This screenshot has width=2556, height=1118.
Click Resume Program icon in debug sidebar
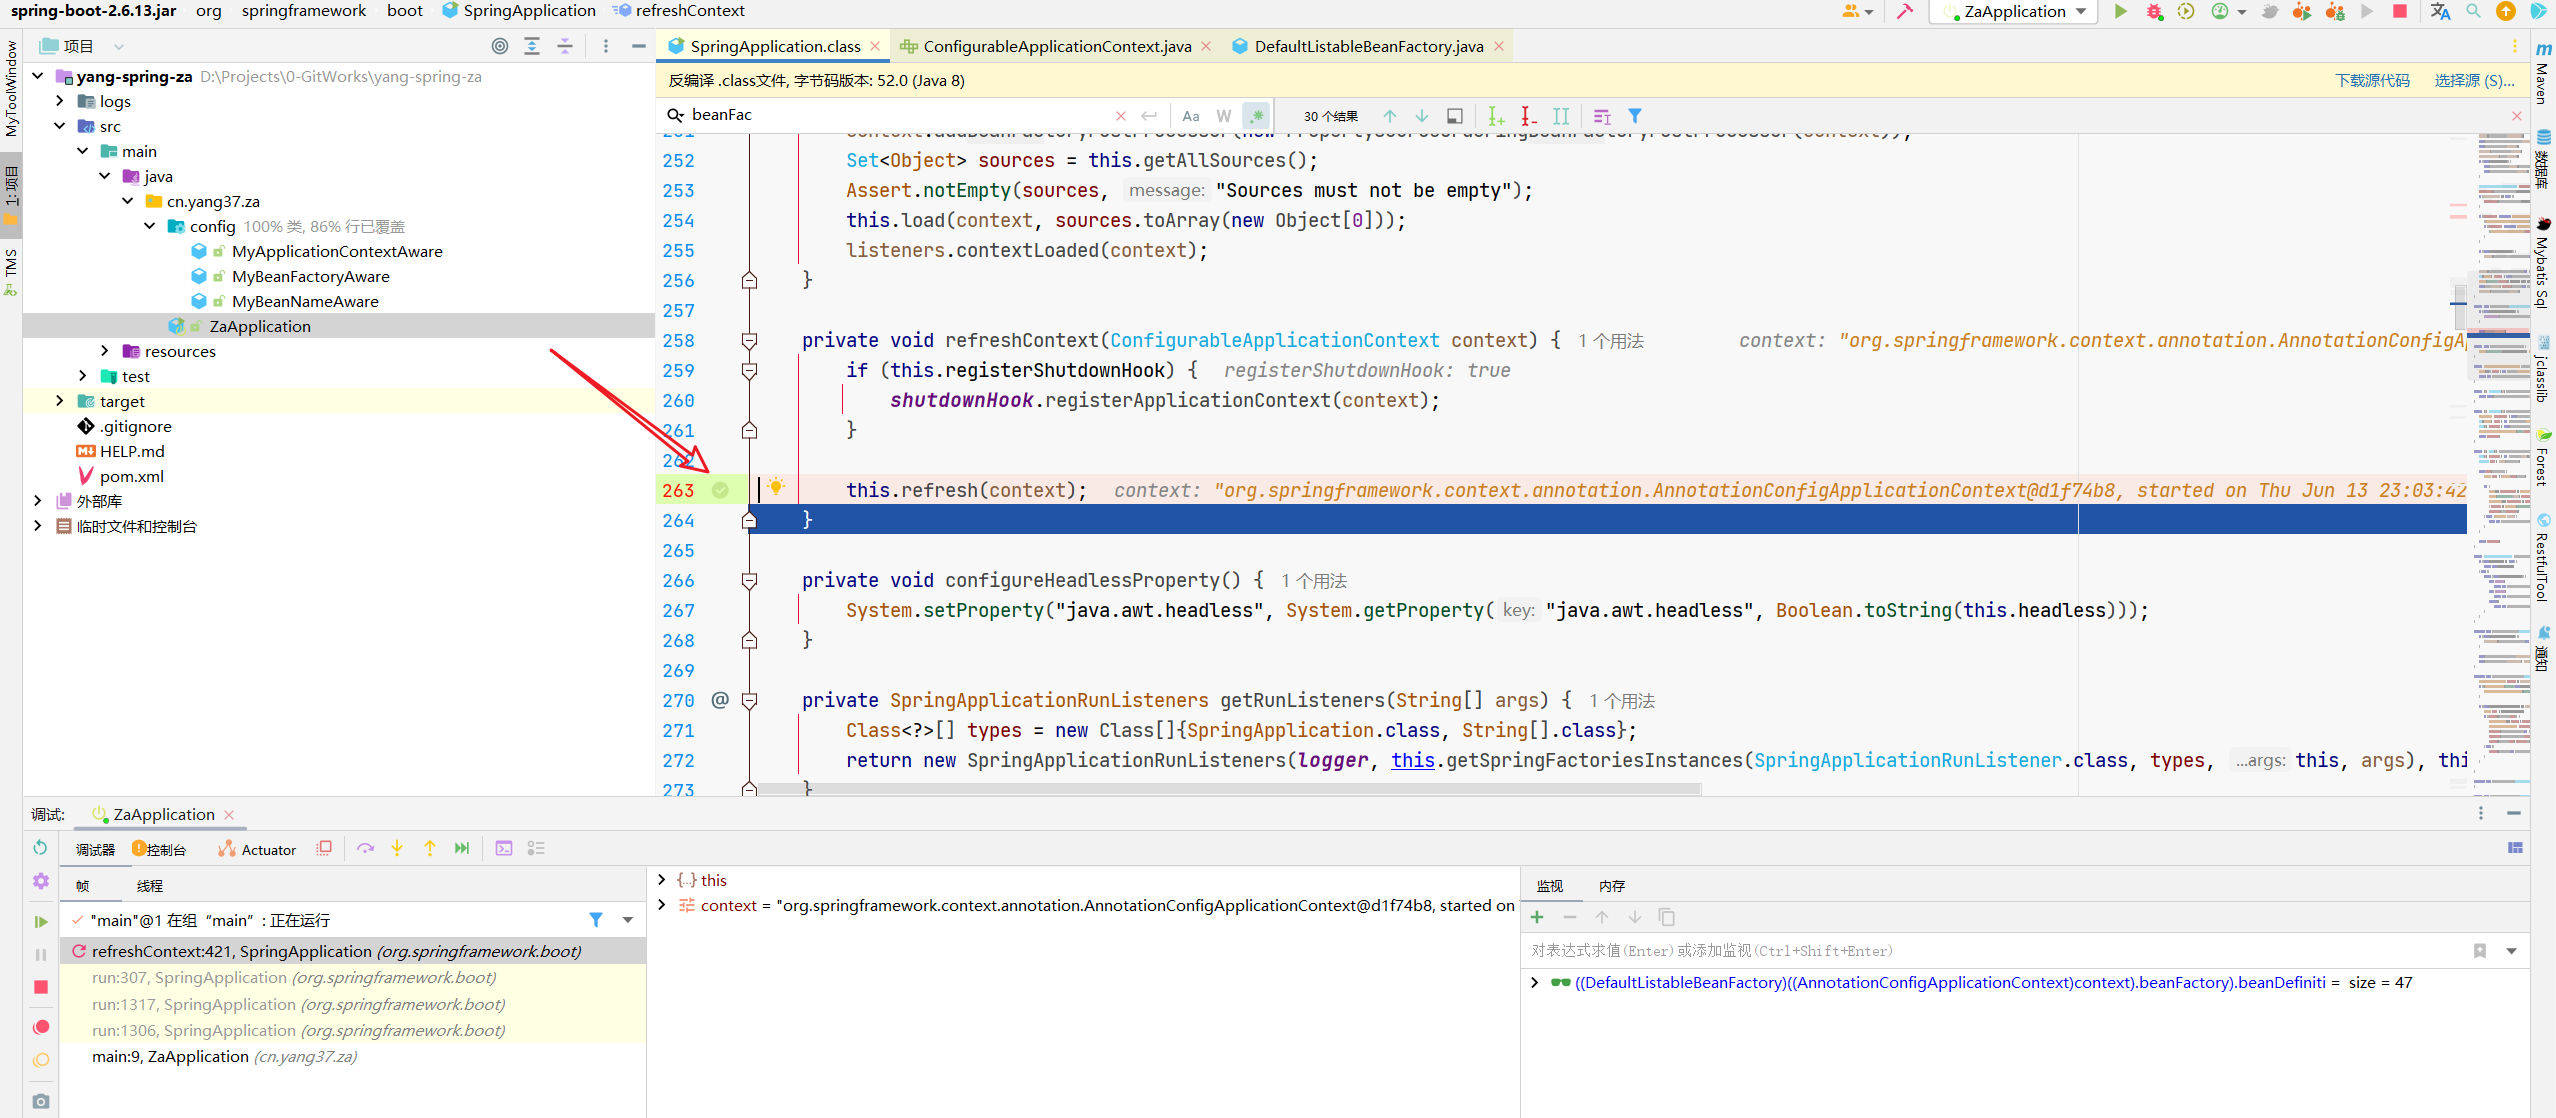click(40, 921)
